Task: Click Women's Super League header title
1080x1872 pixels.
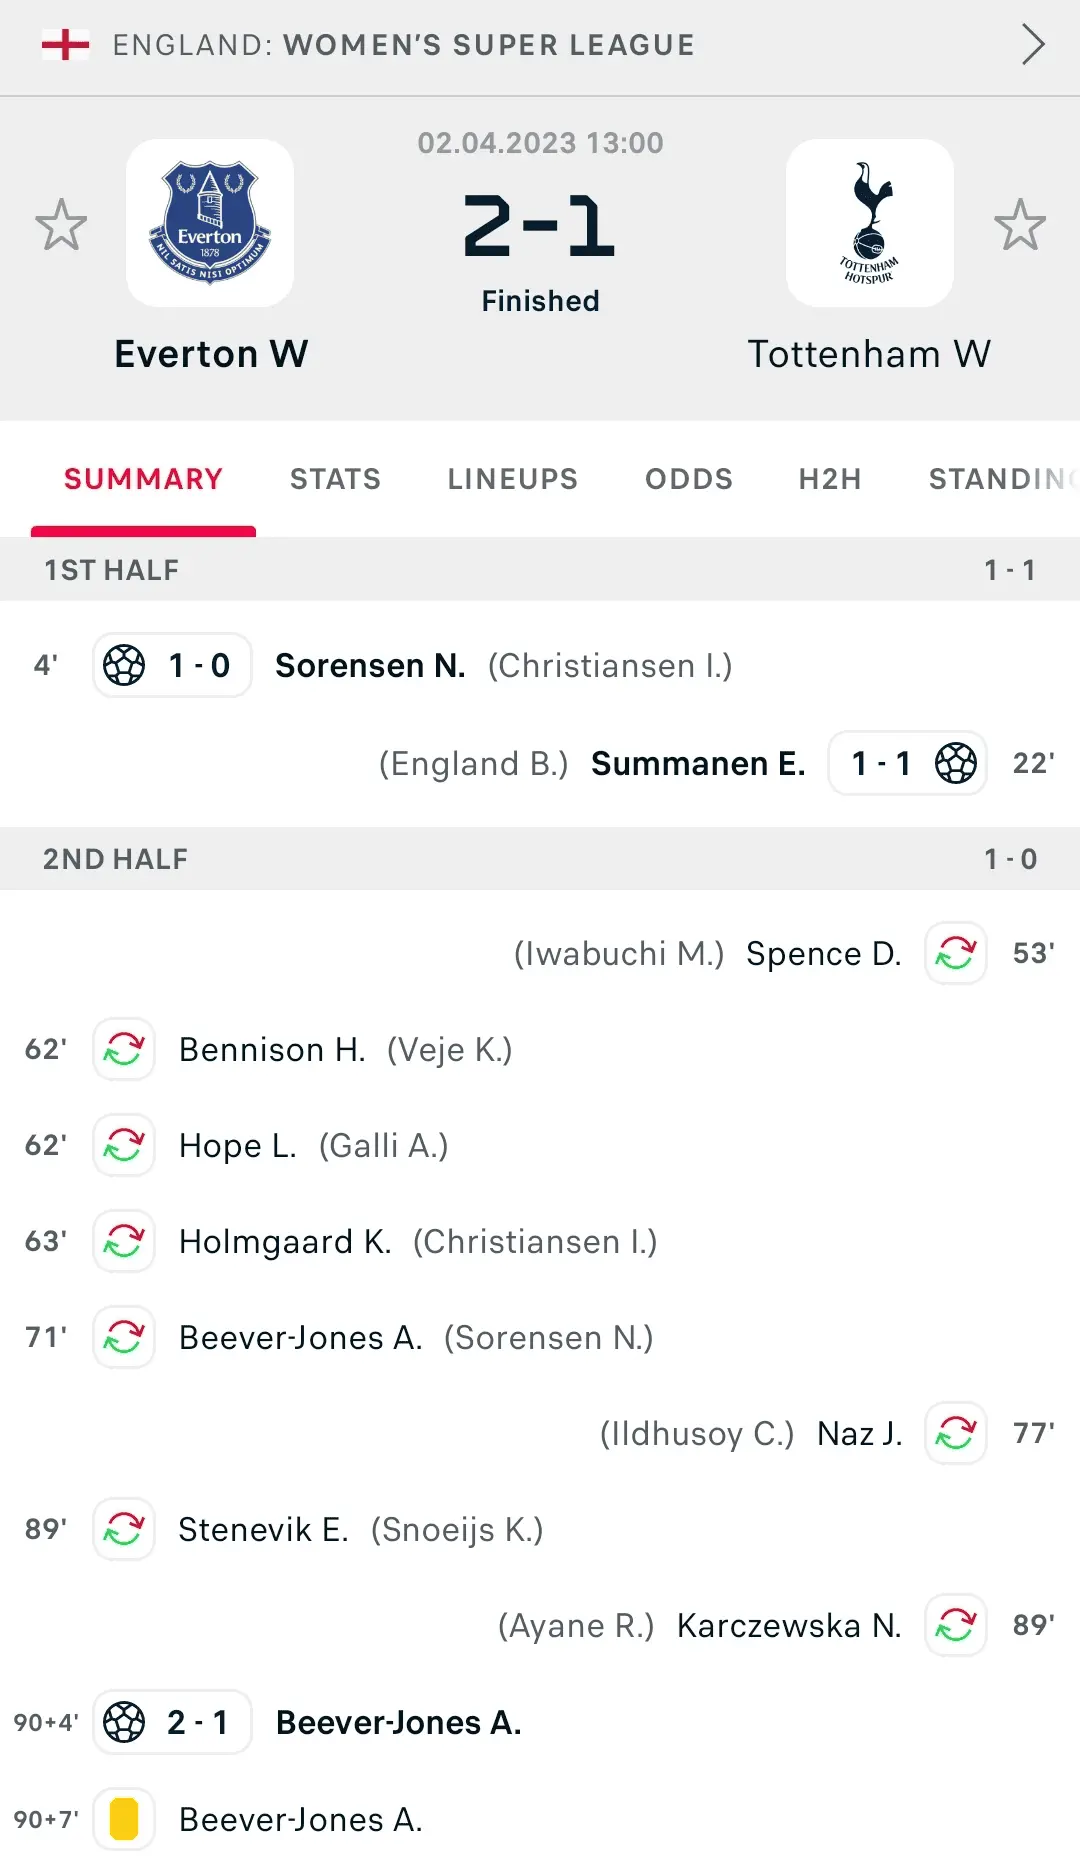Action: pos(488,45)
